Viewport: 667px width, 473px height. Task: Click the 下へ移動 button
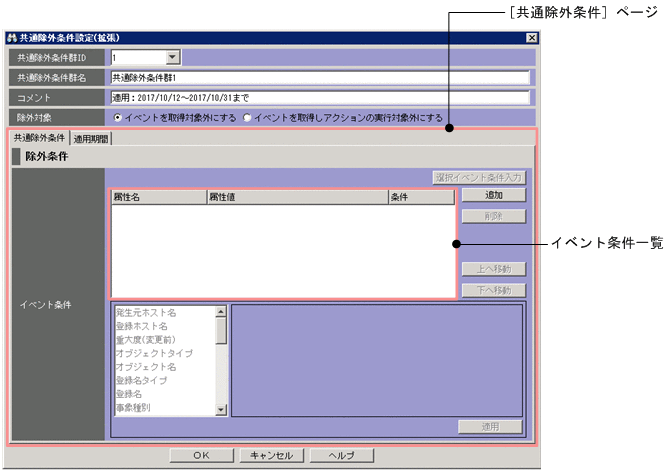pyautogui.click(x=494, y=290)
